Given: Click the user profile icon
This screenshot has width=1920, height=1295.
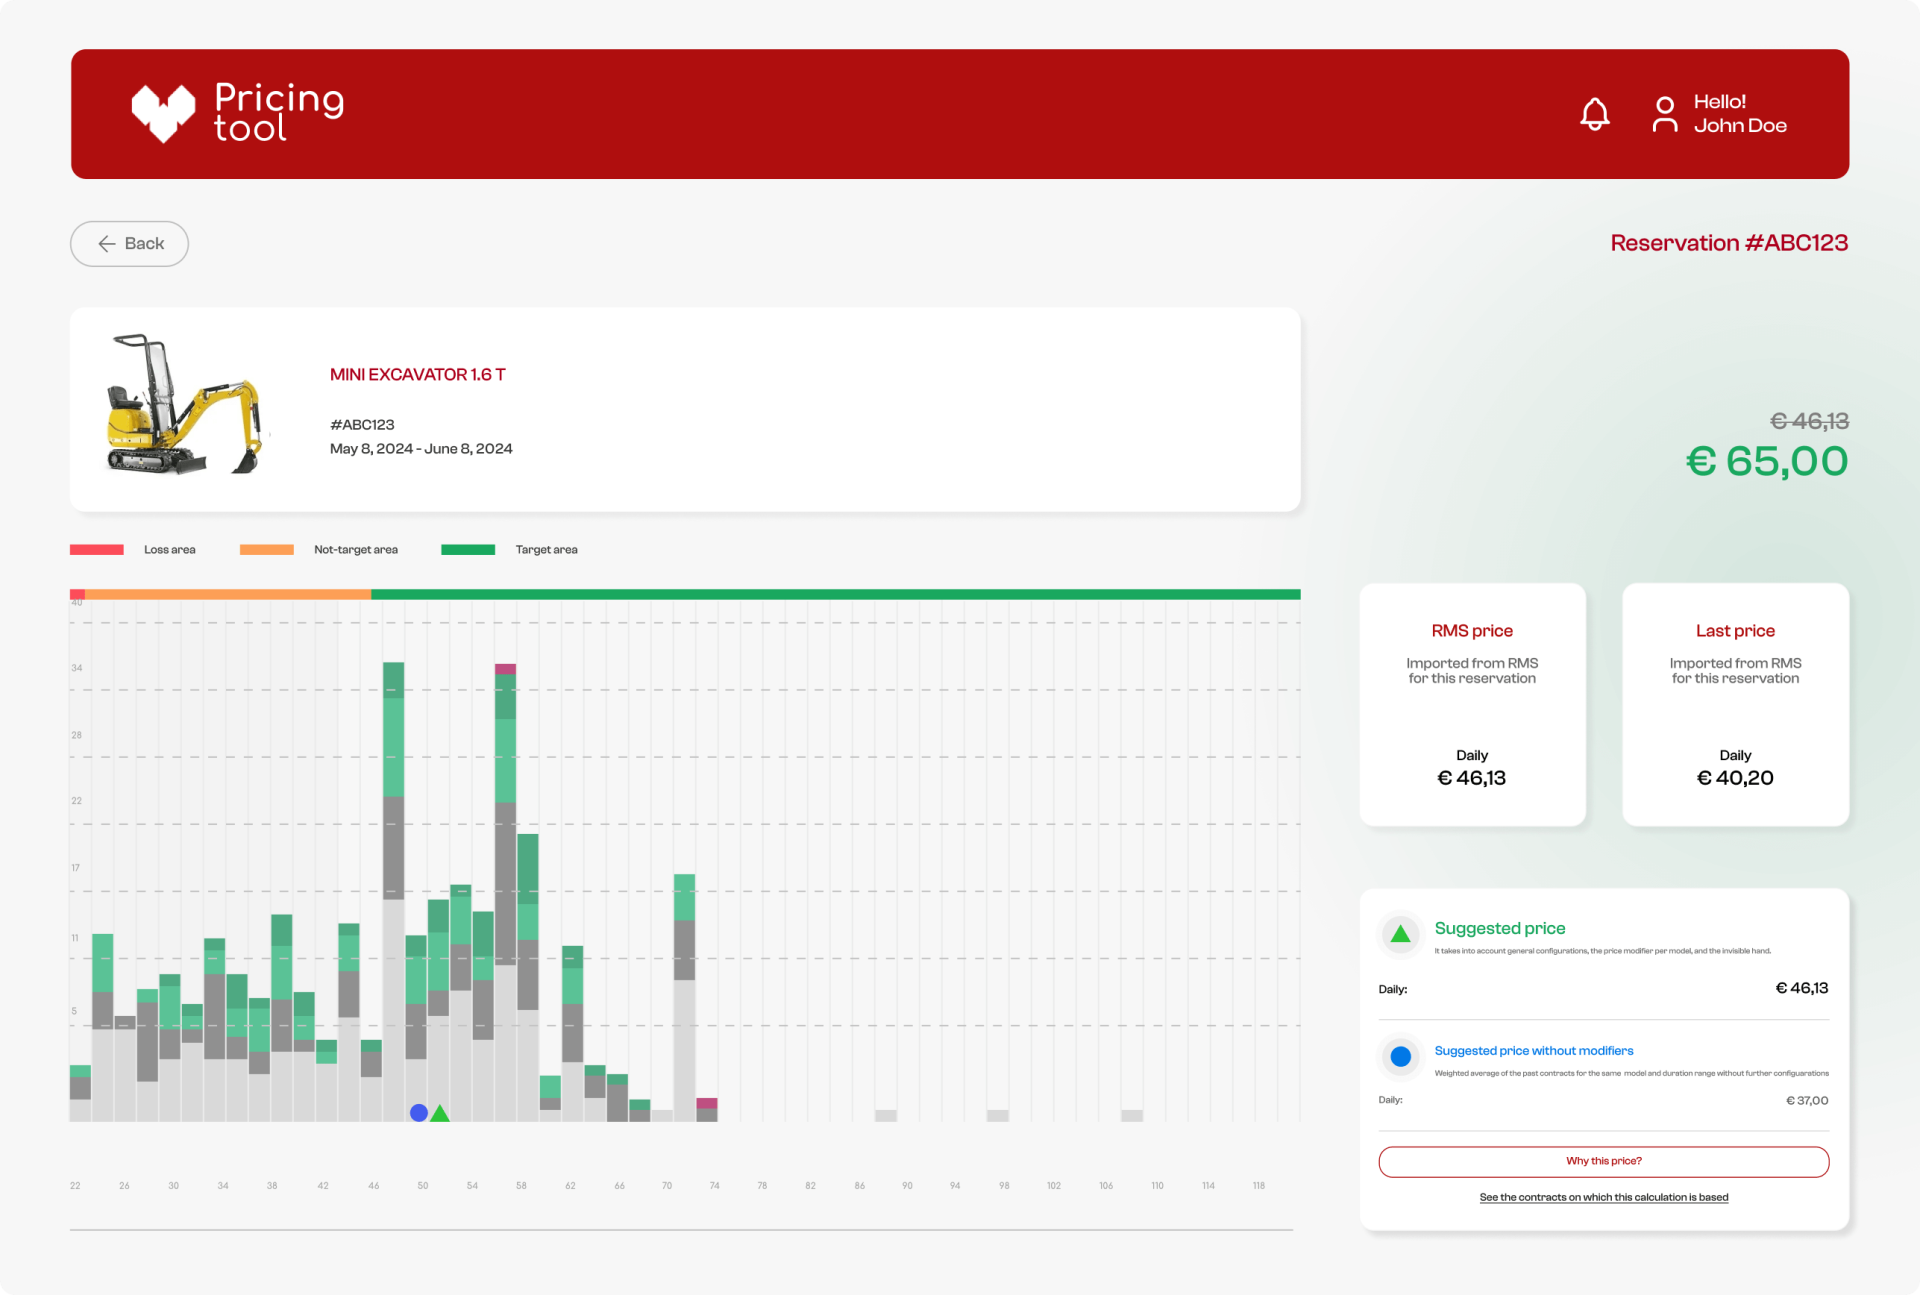Looking at the screenshot, I should (x=1664, y=114).
